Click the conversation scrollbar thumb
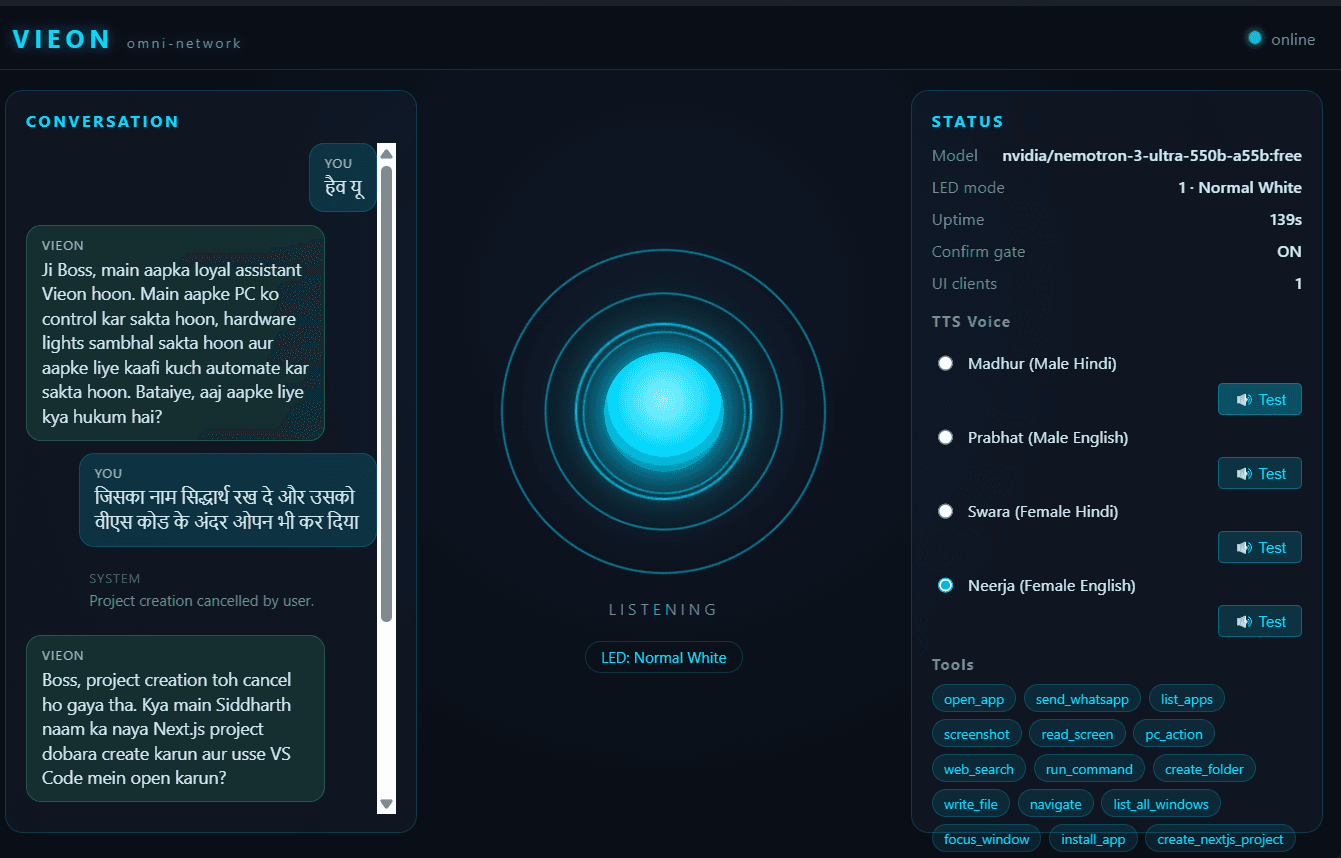 click(387, 393)
